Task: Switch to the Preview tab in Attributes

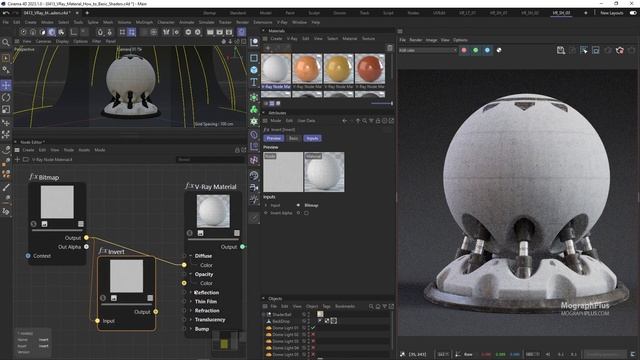Action: (273, 138)
